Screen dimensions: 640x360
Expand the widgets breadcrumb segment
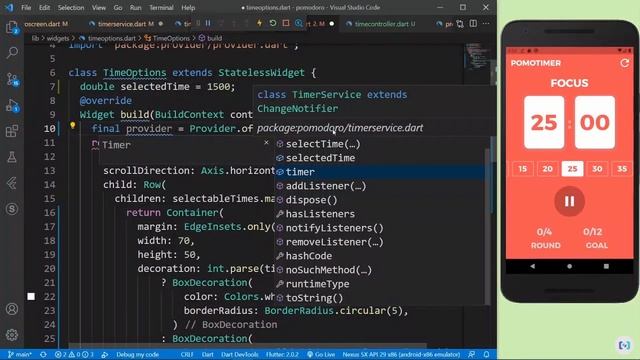tap(58, 38)
